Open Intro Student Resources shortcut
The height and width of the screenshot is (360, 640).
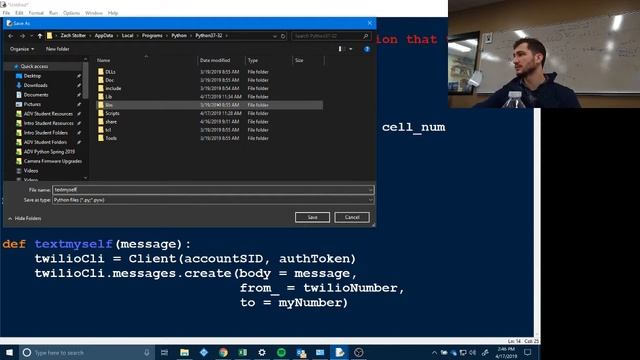click(x=48, y=123)
